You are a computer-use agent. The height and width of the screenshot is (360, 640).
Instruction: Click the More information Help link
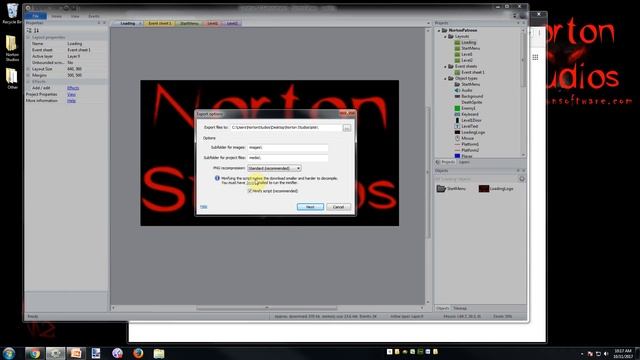coord(71,101)
